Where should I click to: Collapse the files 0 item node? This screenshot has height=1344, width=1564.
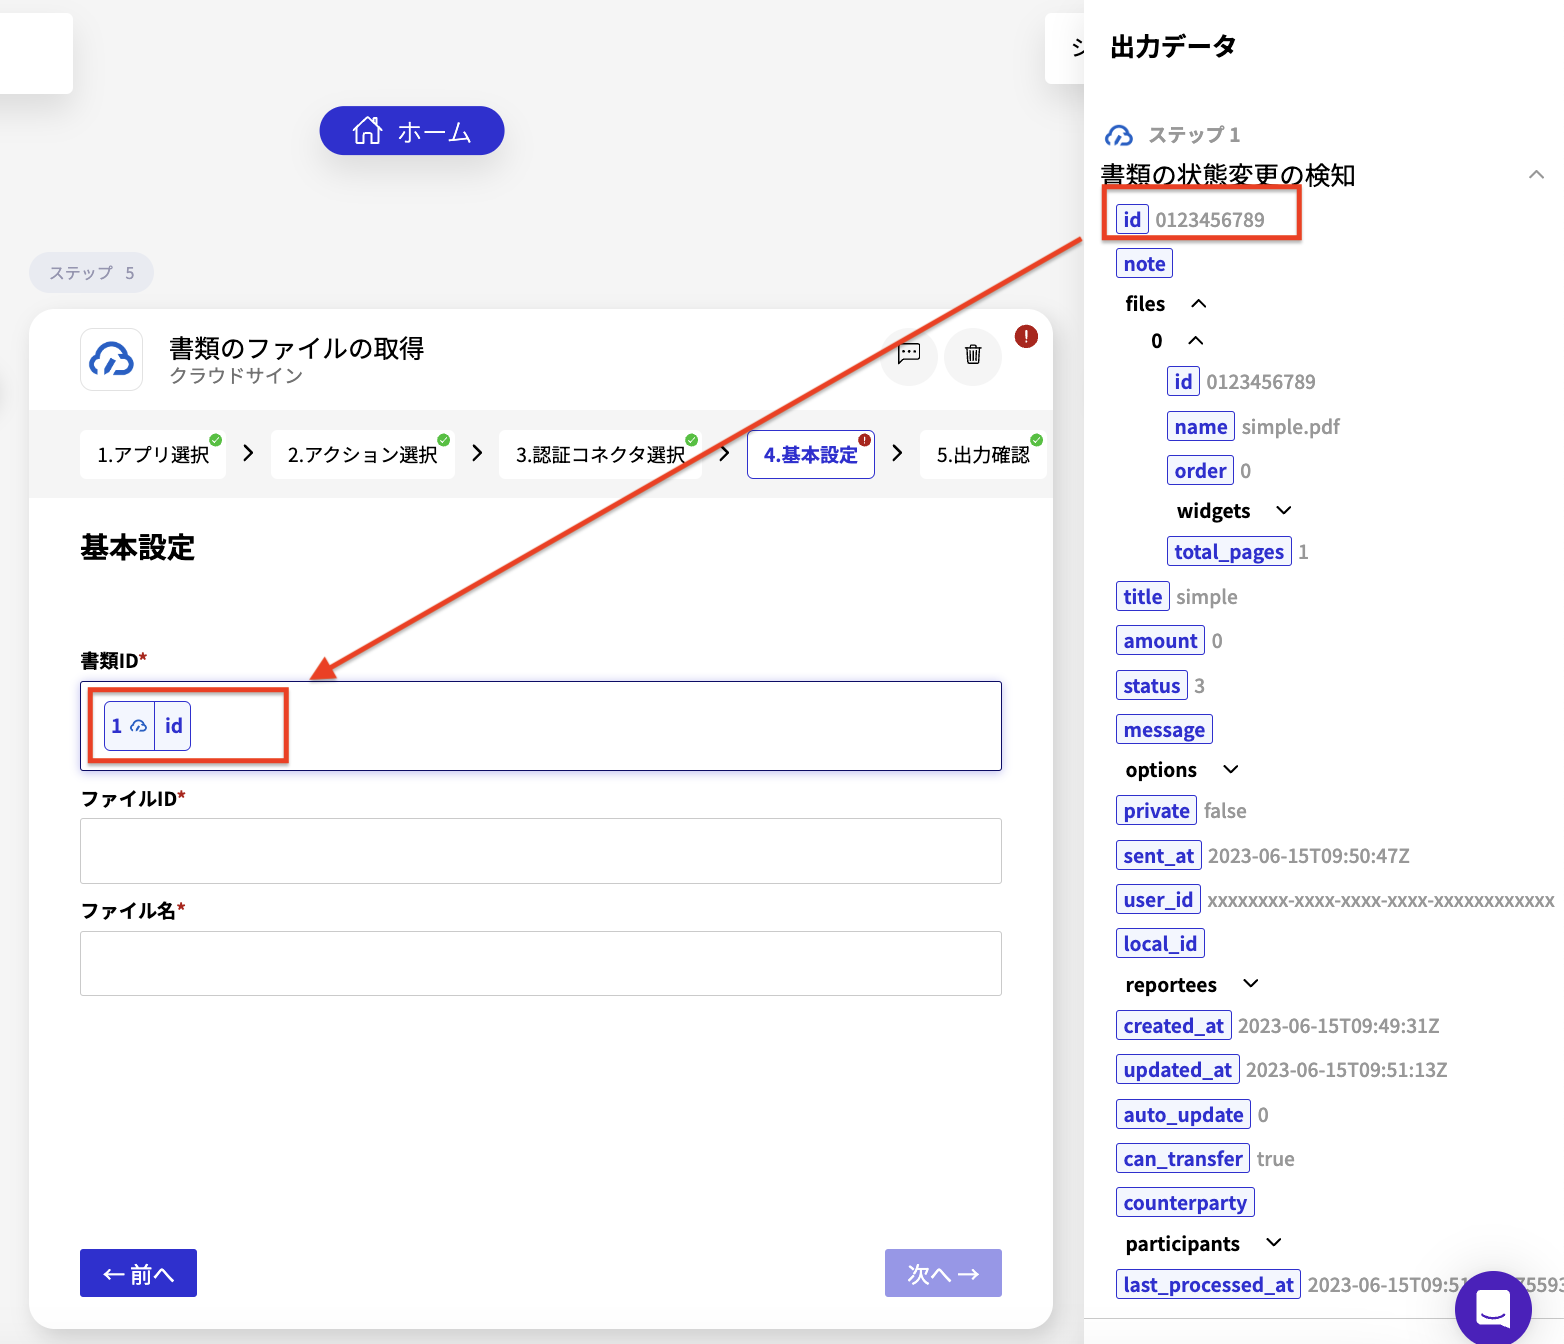point(1195,341)
